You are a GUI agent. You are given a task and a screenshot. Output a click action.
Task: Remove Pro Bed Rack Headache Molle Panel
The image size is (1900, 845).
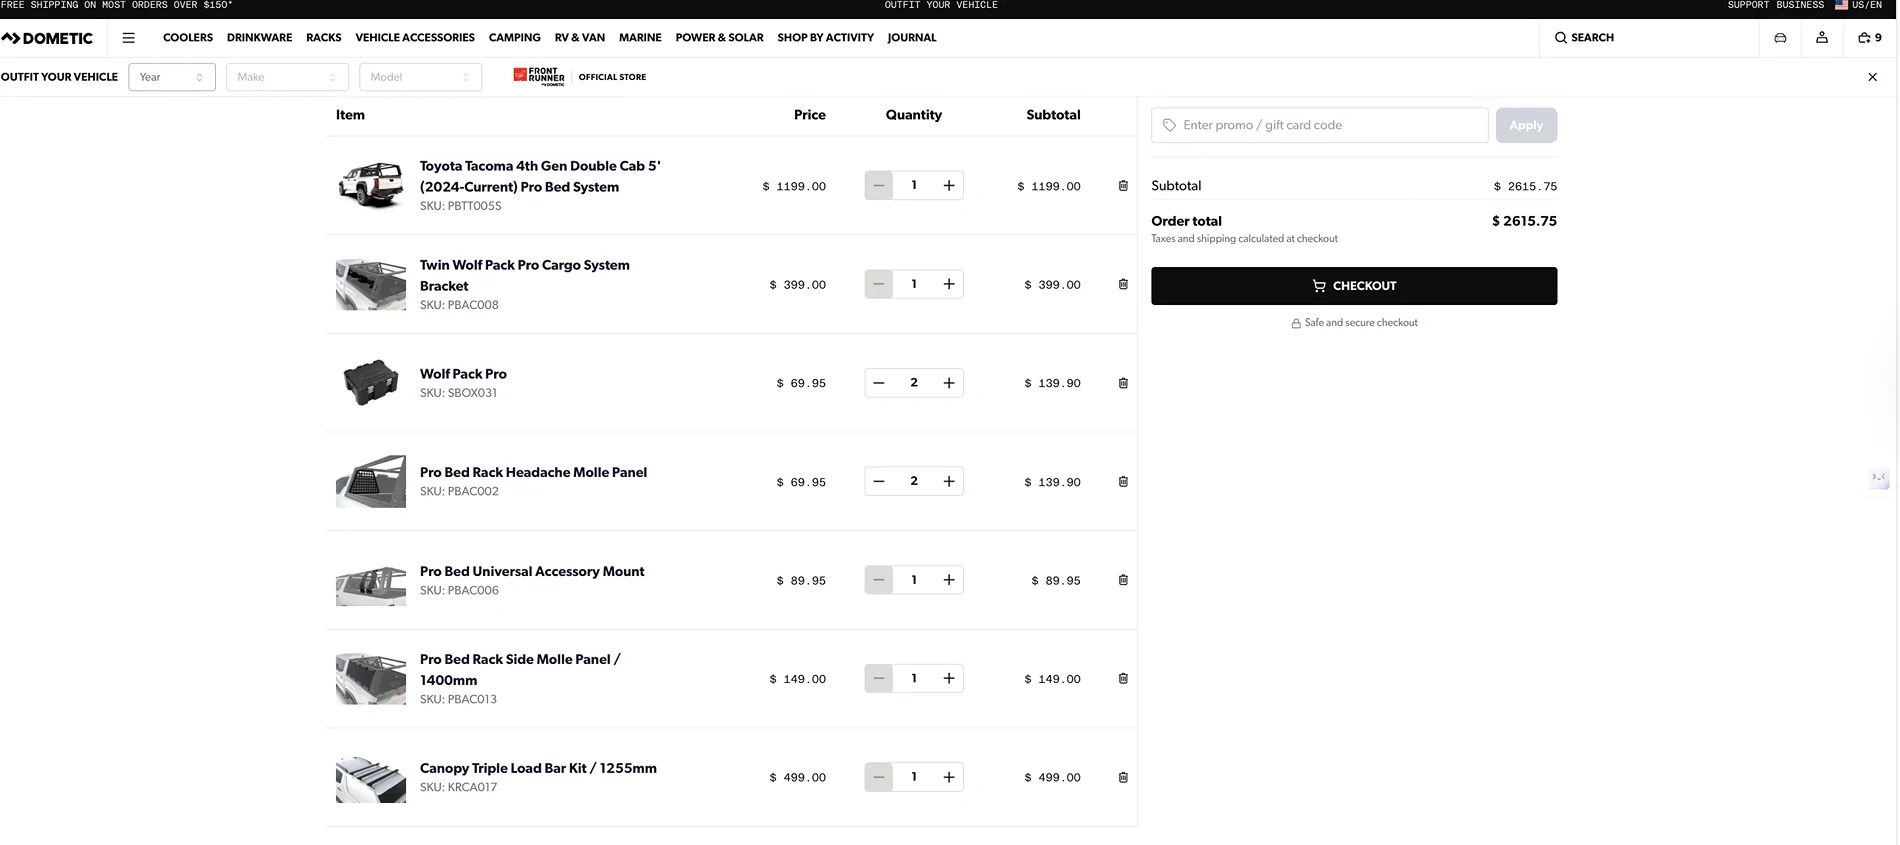[1123, 481]
